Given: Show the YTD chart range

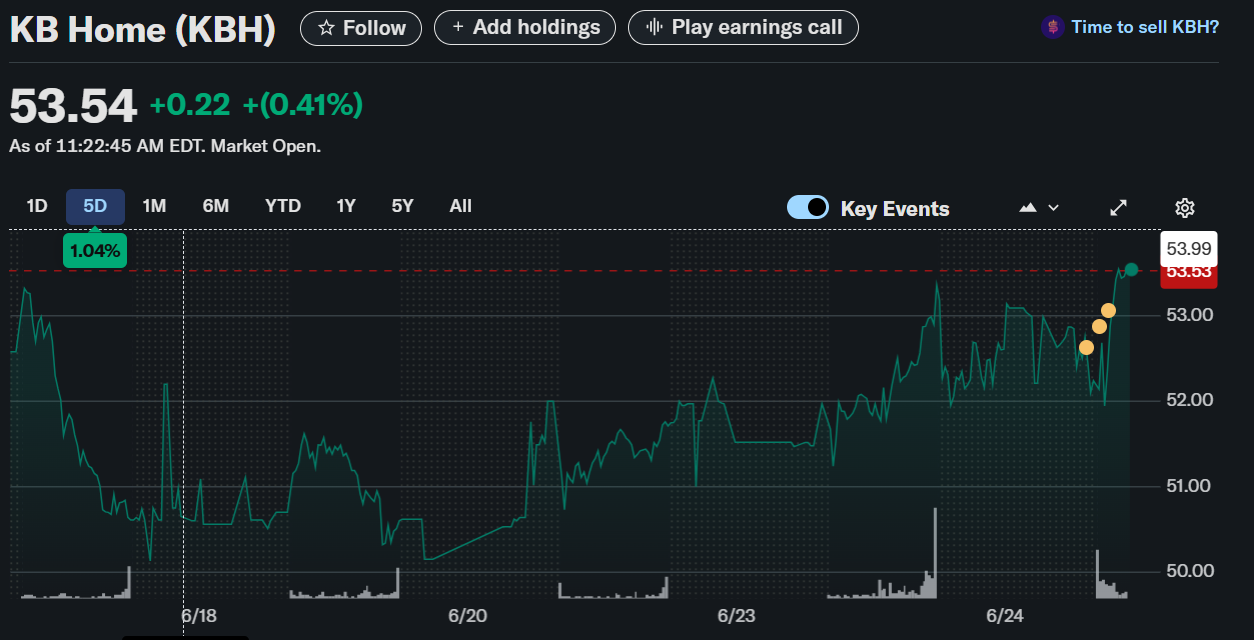Looking at the screenshot, I should tap(283, 206).
